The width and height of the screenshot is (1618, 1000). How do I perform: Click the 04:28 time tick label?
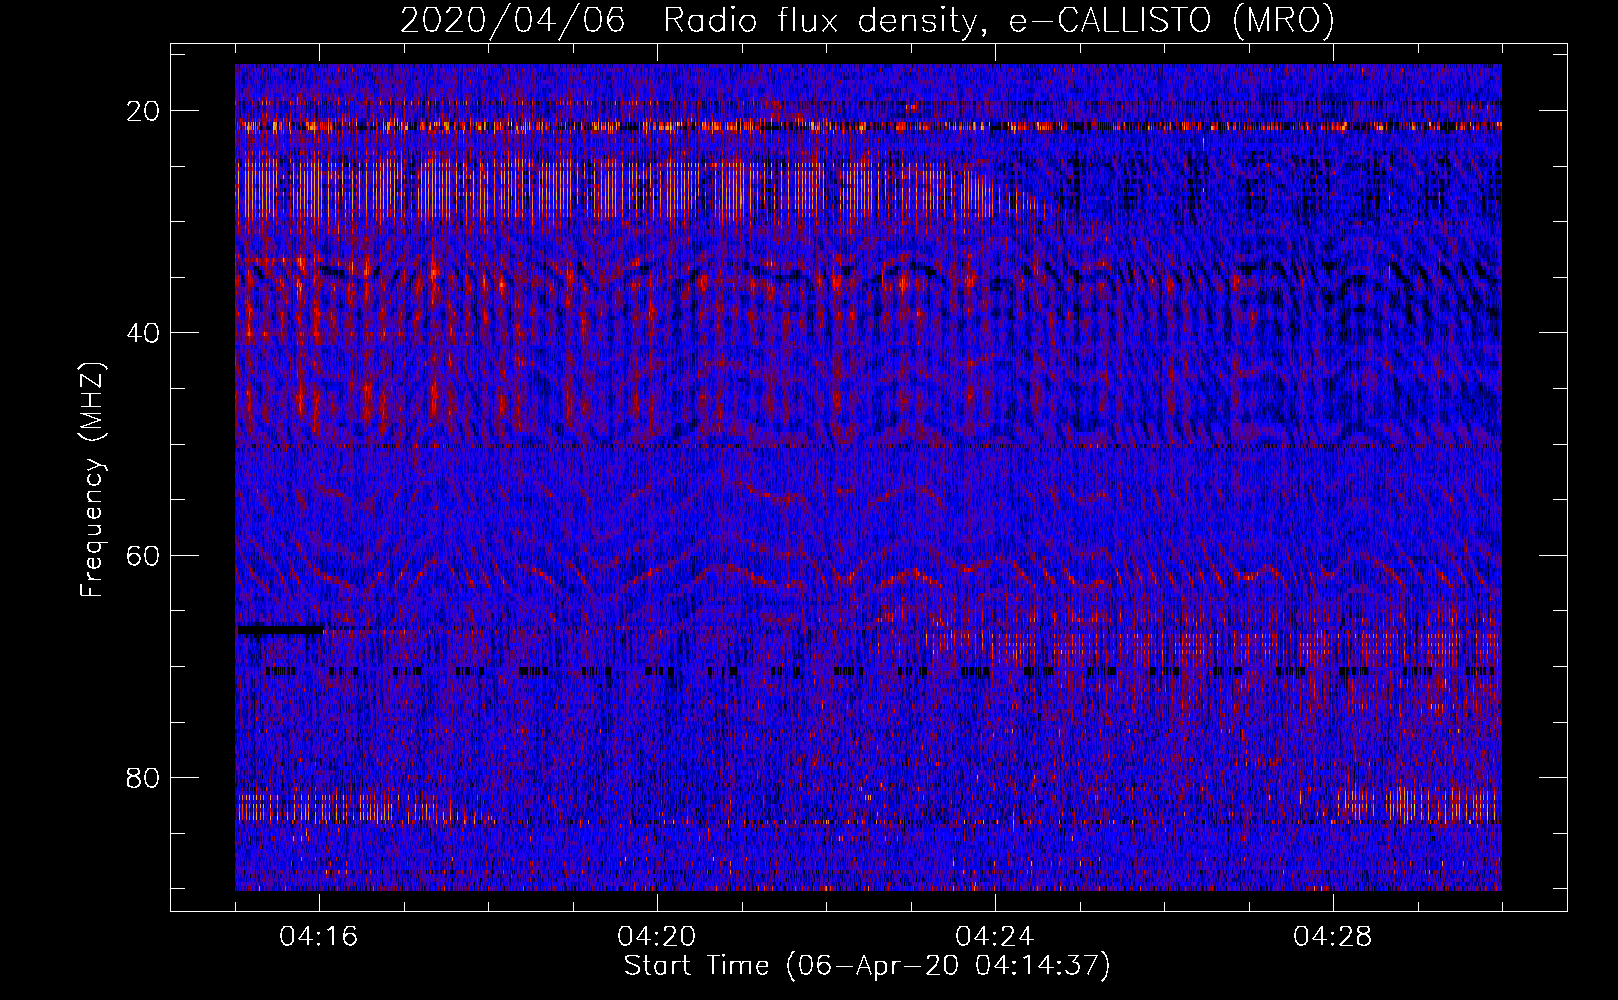[1333, 937]
